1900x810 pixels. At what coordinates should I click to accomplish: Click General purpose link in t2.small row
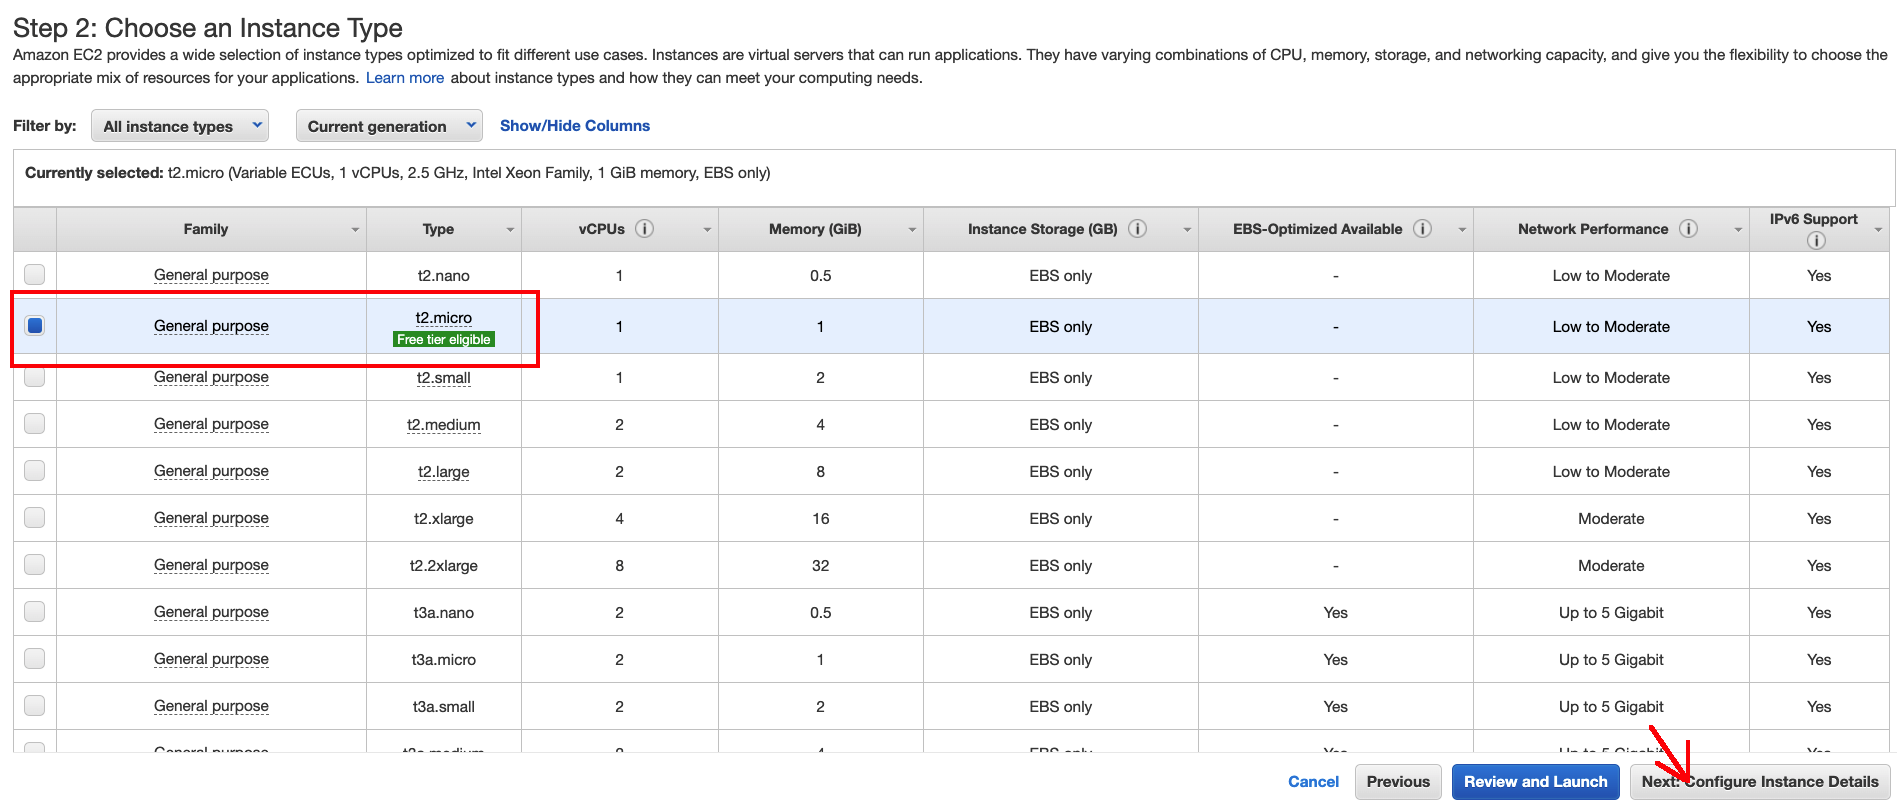pos(211,377)
